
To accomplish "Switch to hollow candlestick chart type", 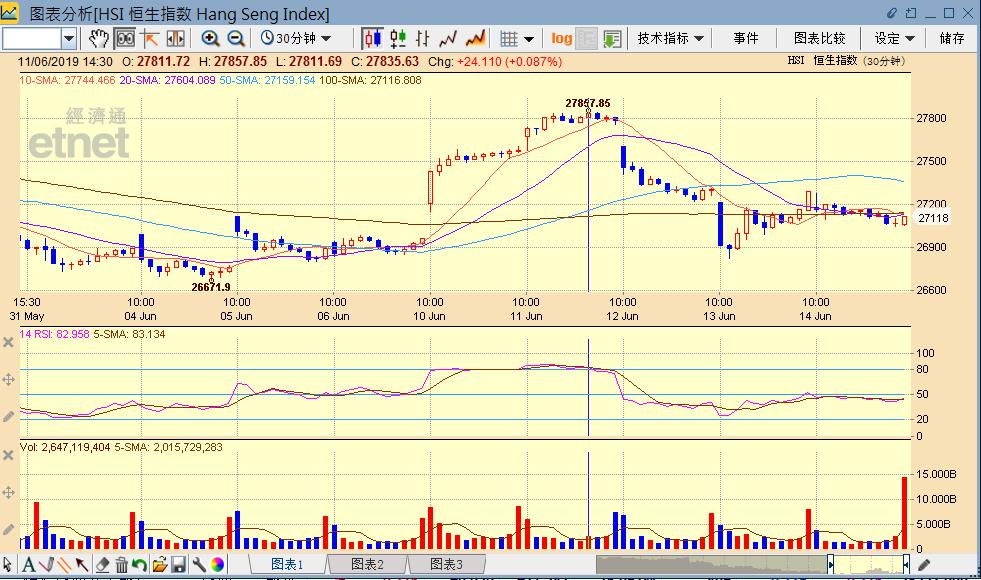I will pos(398,39).
